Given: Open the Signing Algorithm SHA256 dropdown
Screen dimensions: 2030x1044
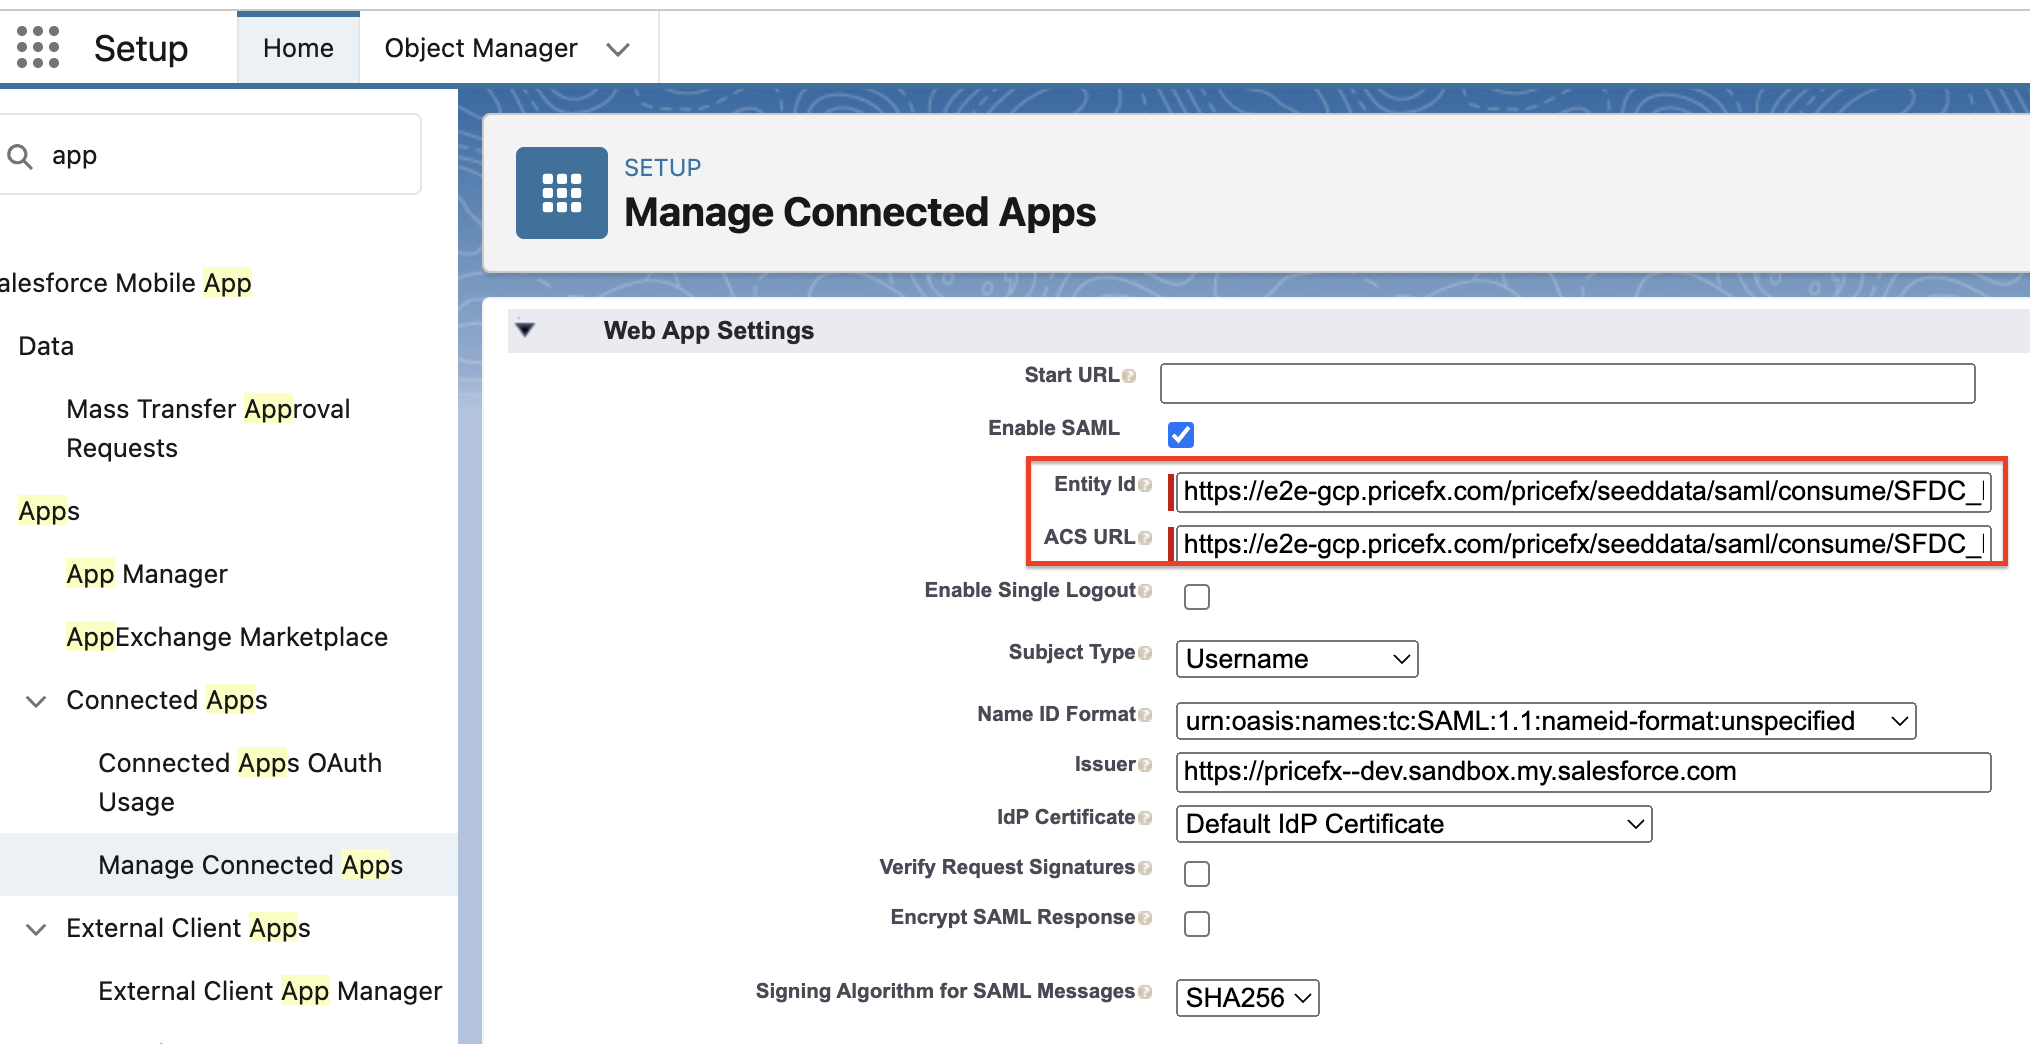Looking at the screenshot, I should tap(1247, 998).
